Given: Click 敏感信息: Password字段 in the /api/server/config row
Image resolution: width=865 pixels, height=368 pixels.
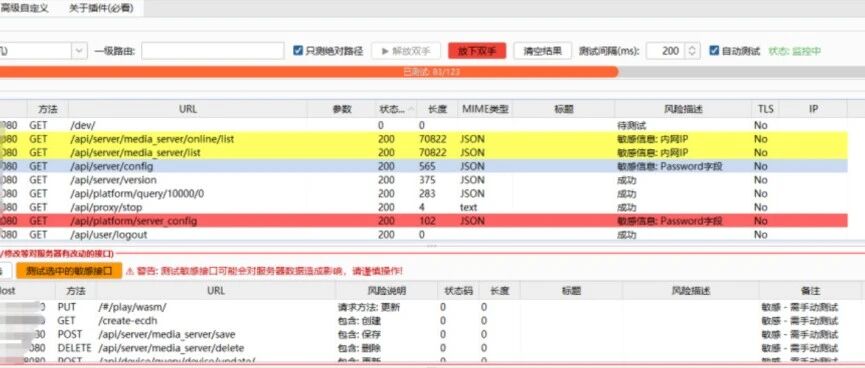Looking at the screenshot, I should 670,166.
